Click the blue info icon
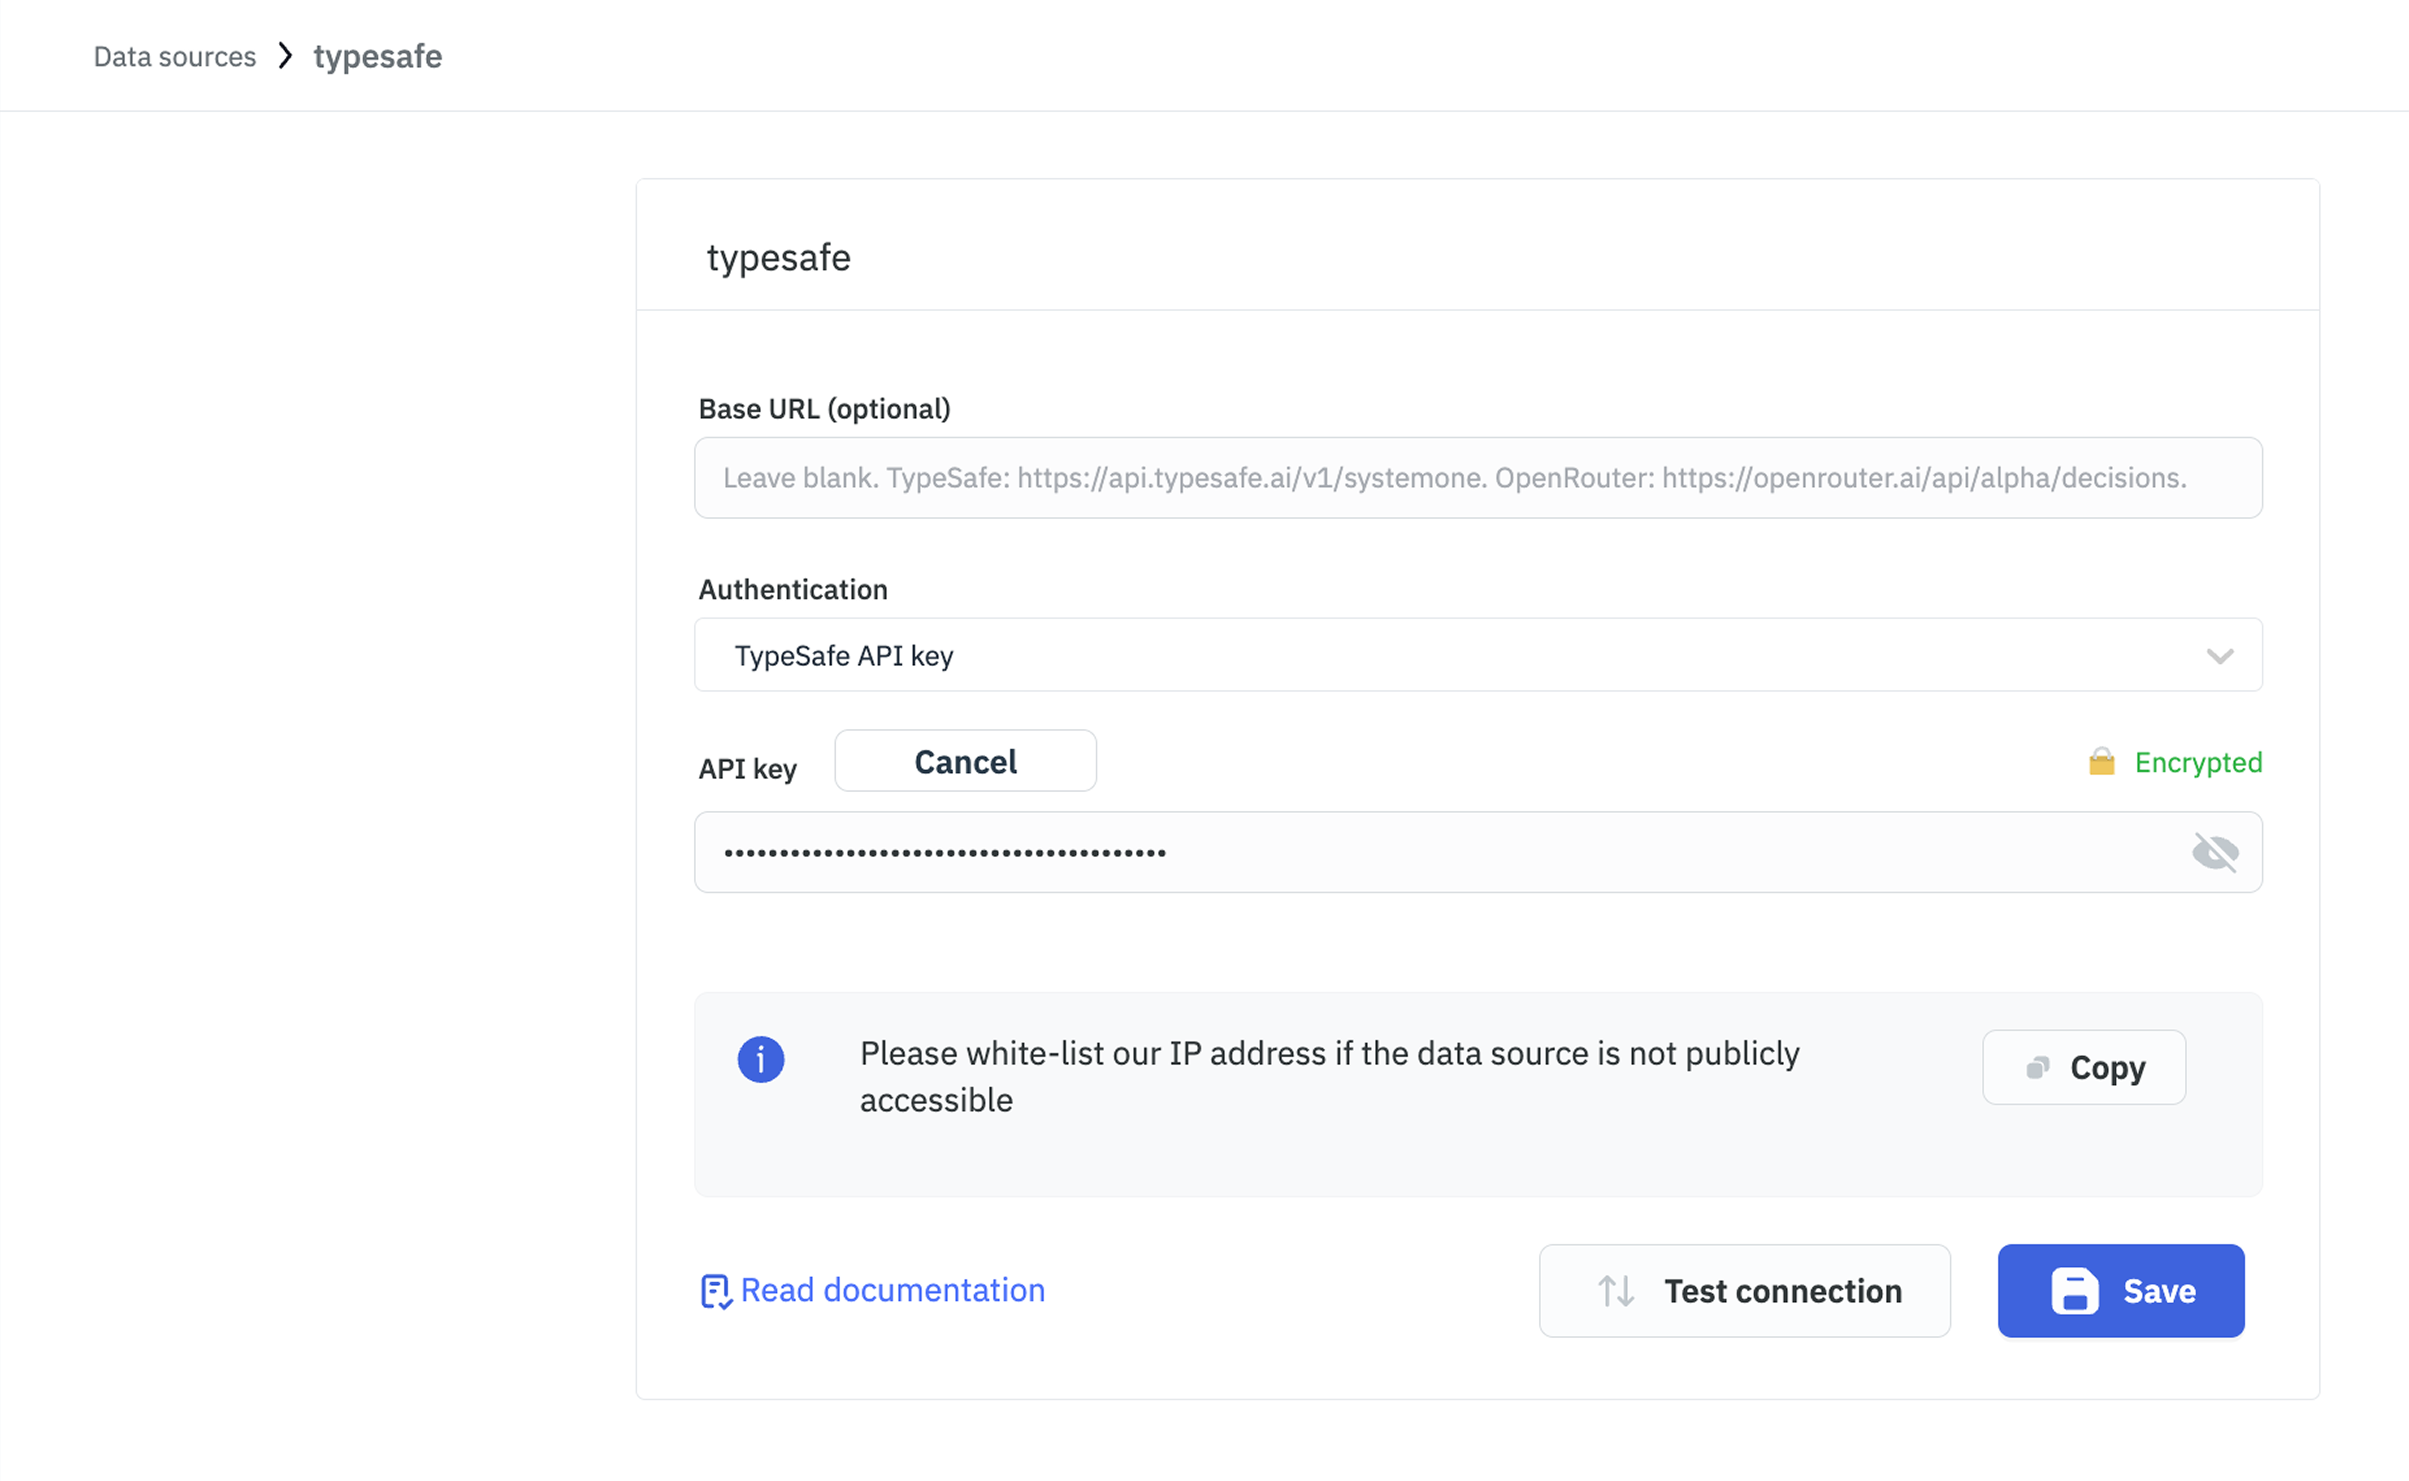 point(760,1058)
